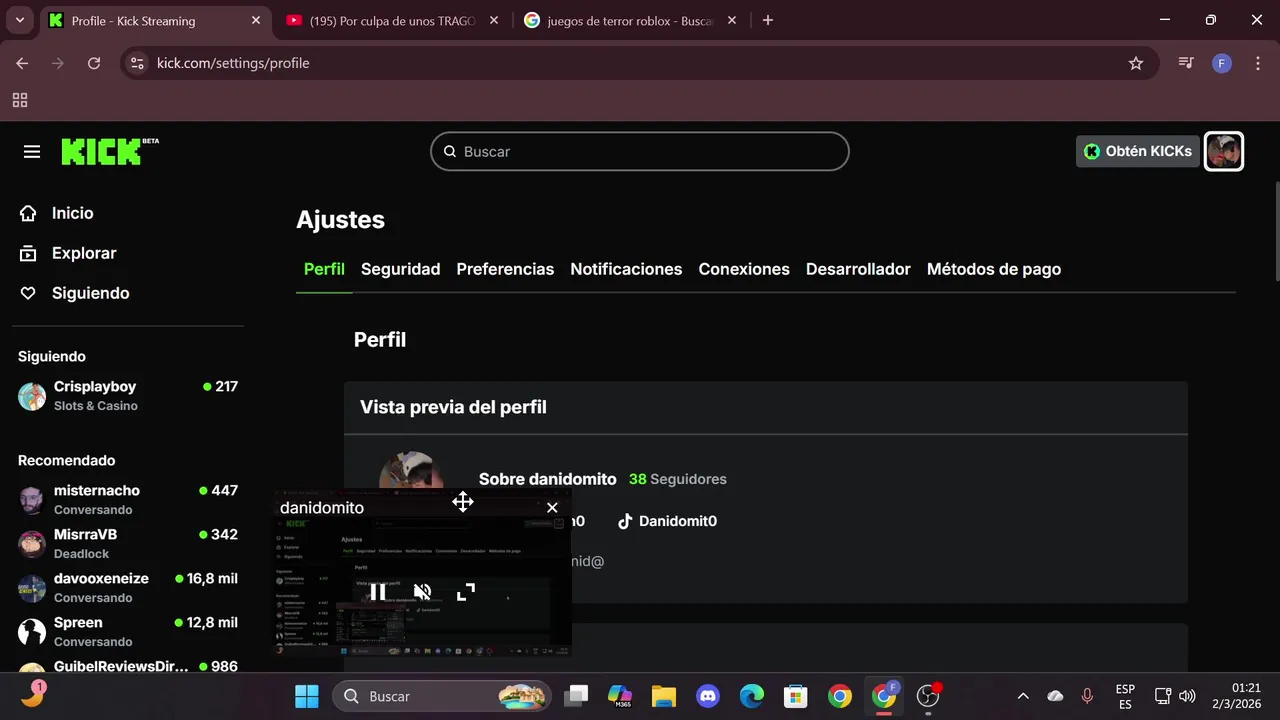The height and width of the screenshot is (720, 1280).
Task: Open the Crisplayboy channel
Action: 128,396
